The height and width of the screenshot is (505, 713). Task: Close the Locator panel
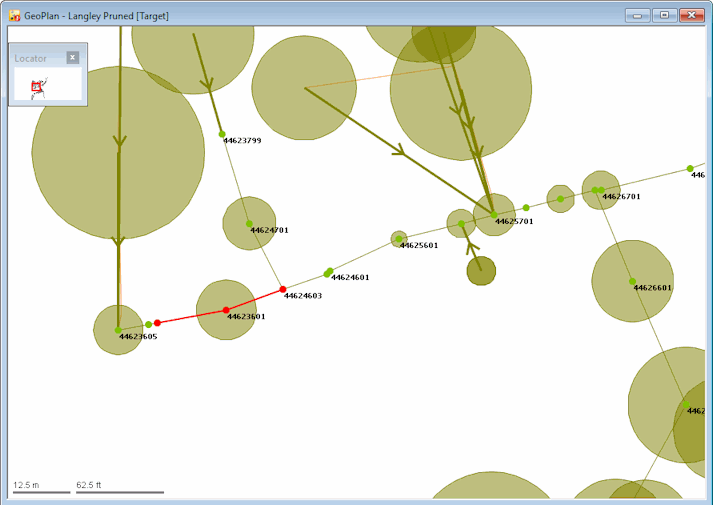point(72,57)
